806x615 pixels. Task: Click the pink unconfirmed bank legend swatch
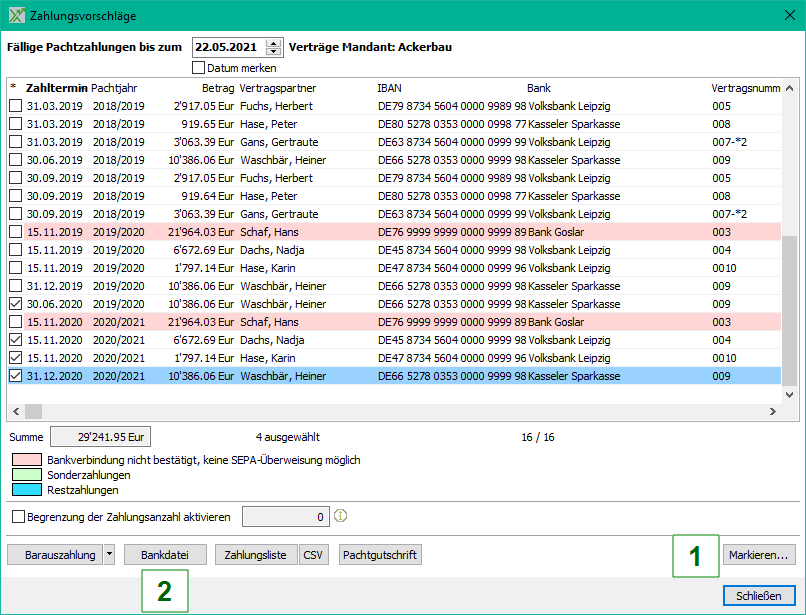(x=26, y=460)
